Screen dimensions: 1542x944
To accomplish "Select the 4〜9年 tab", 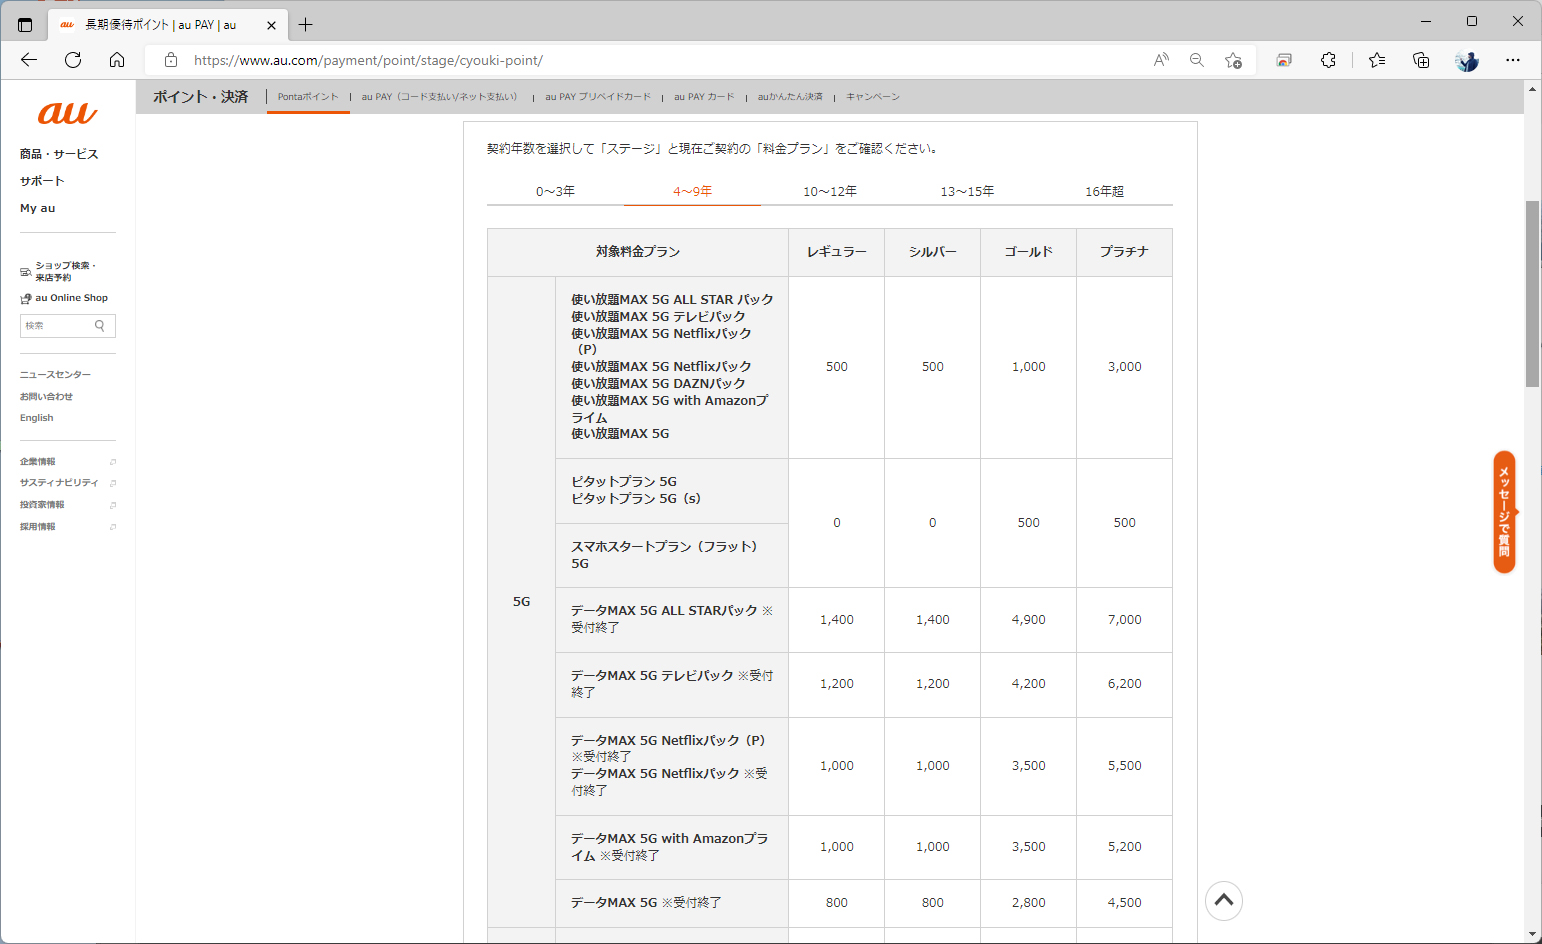I will point(692,191).
